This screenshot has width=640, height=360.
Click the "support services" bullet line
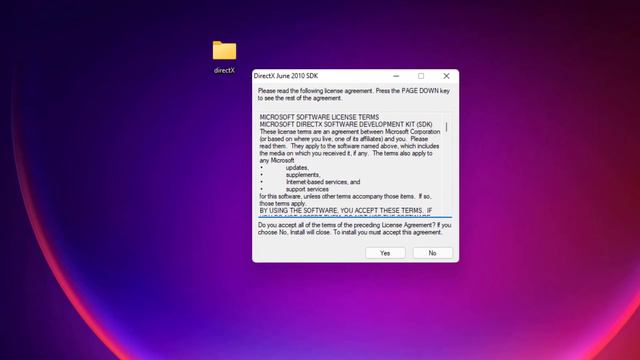(307, 189)
